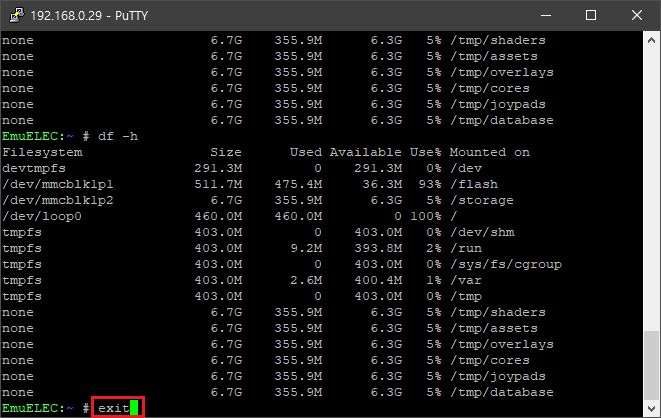Click the 'Filesystem' column header

[42, 153]
